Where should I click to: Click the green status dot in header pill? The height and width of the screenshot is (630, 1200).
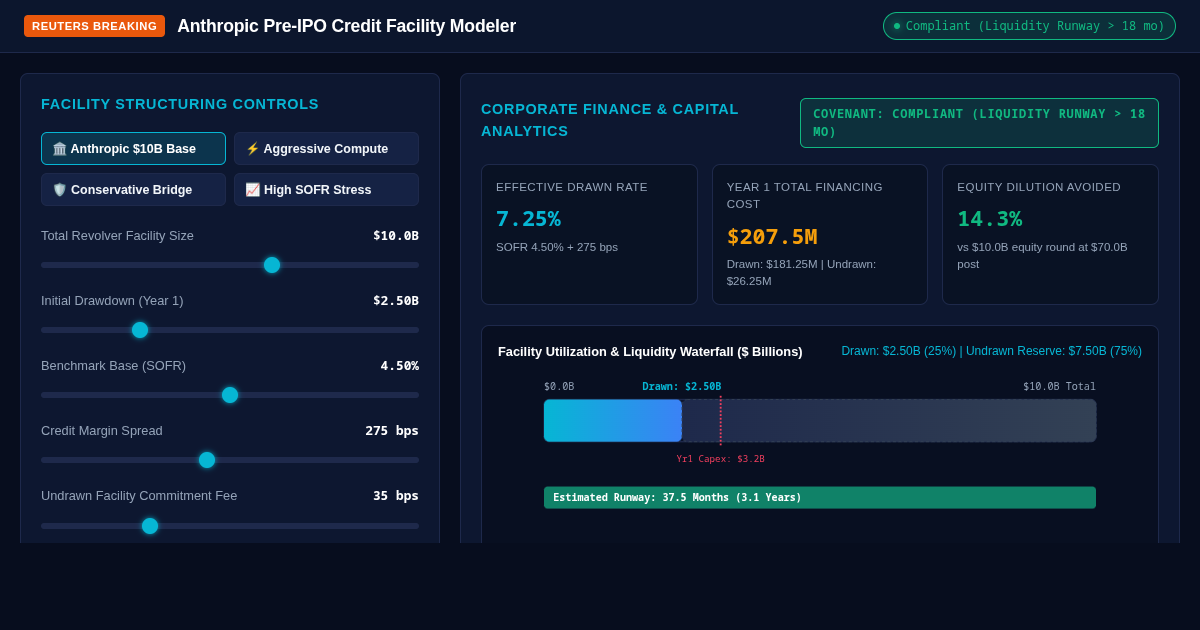[x=897, y=26]
